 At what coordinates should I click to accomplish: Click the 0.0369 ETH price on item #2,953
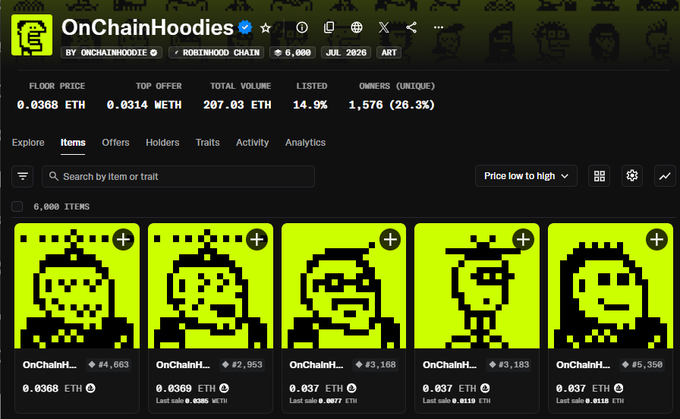(x=186, y=388)
